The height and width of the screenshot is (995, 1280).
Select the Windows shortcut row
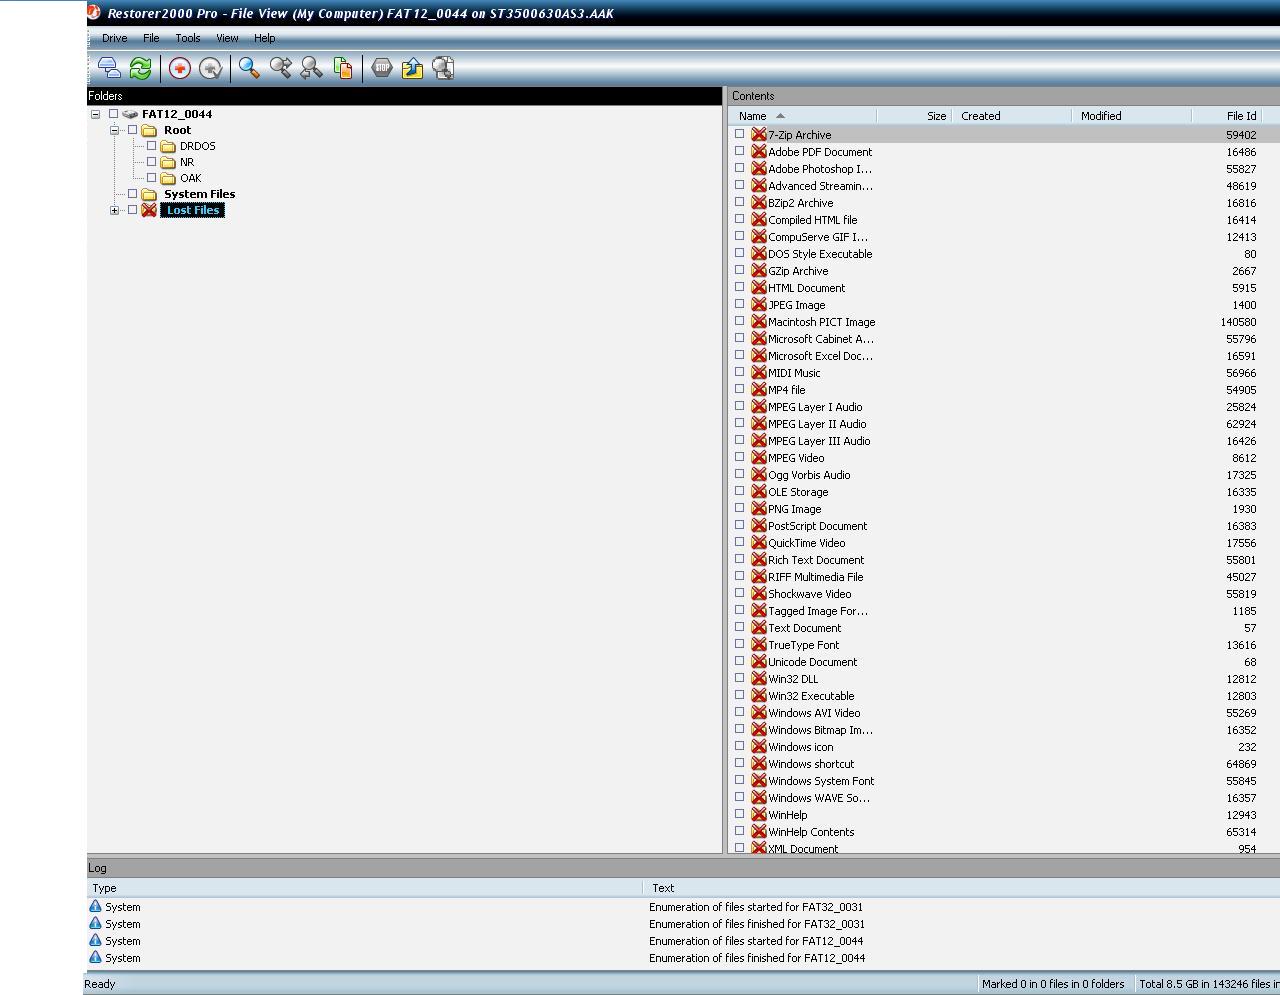coord(1003,764)
